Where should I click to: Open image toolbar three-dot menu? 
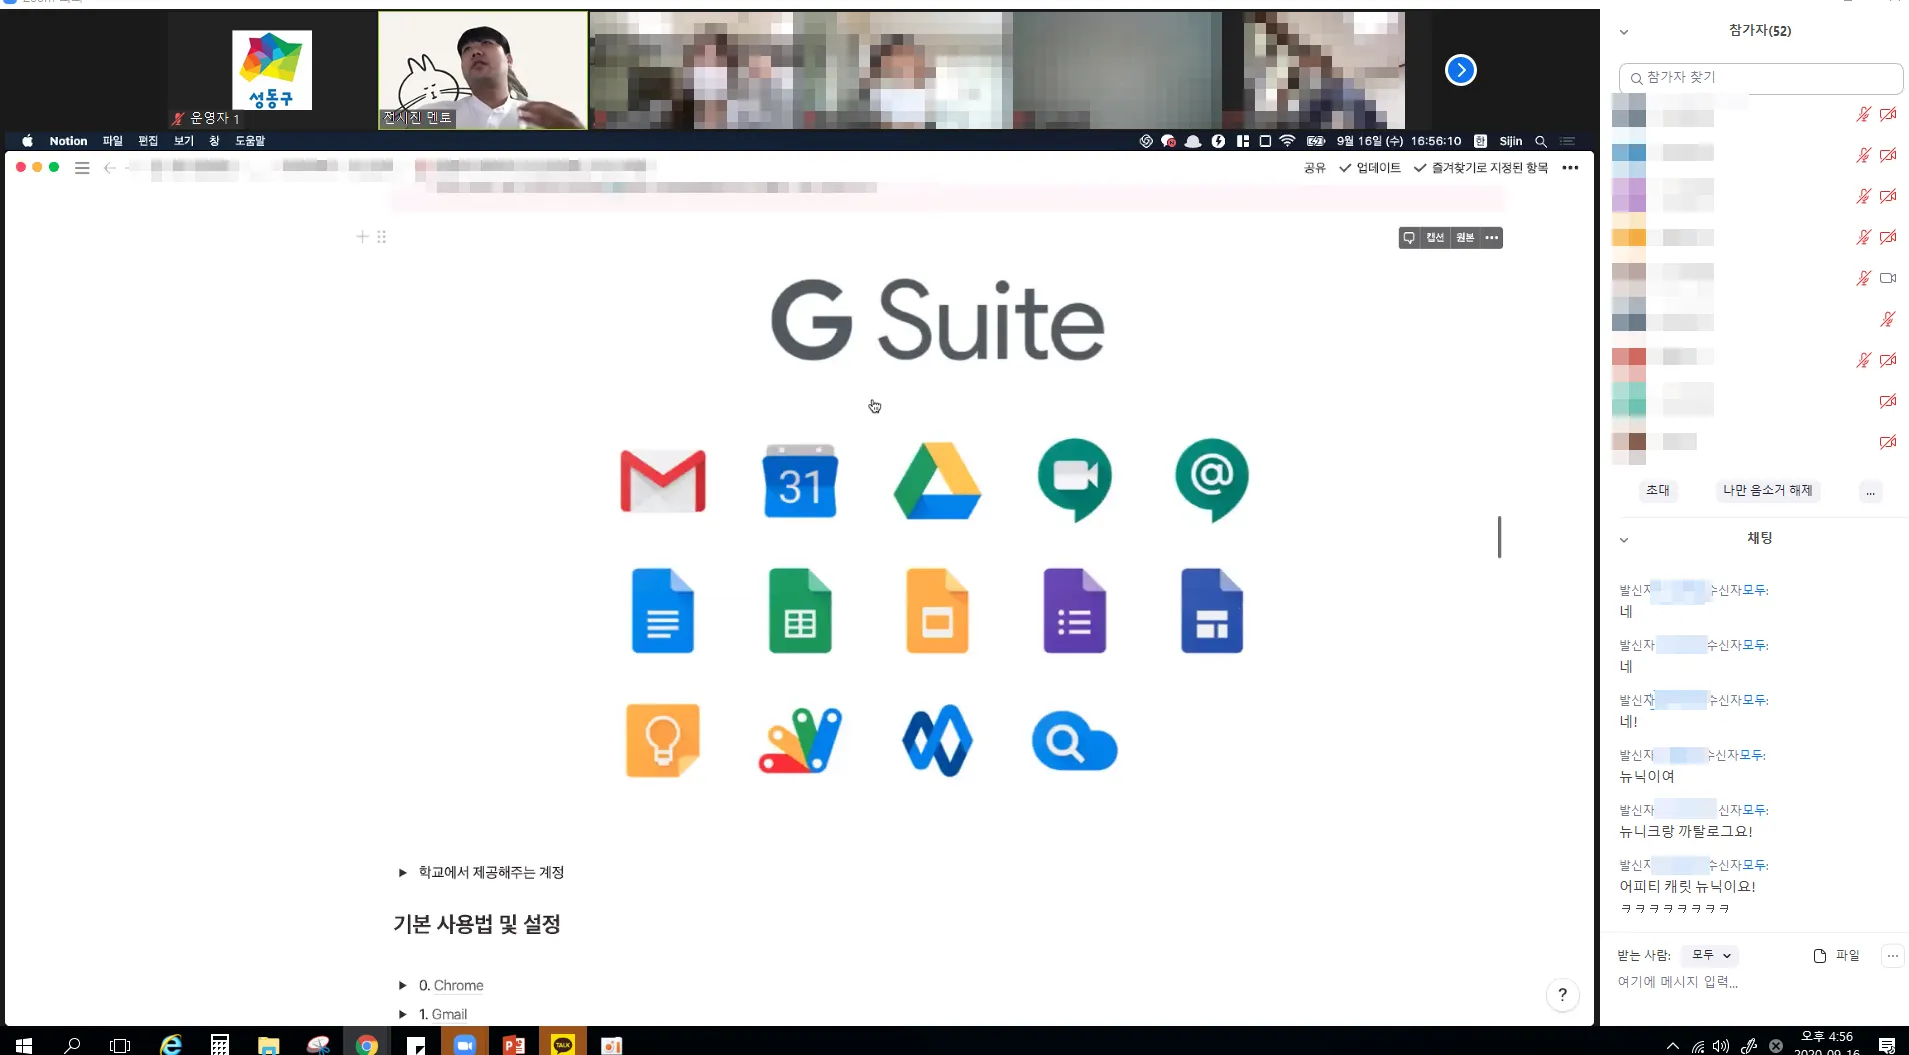point(1492,238)
